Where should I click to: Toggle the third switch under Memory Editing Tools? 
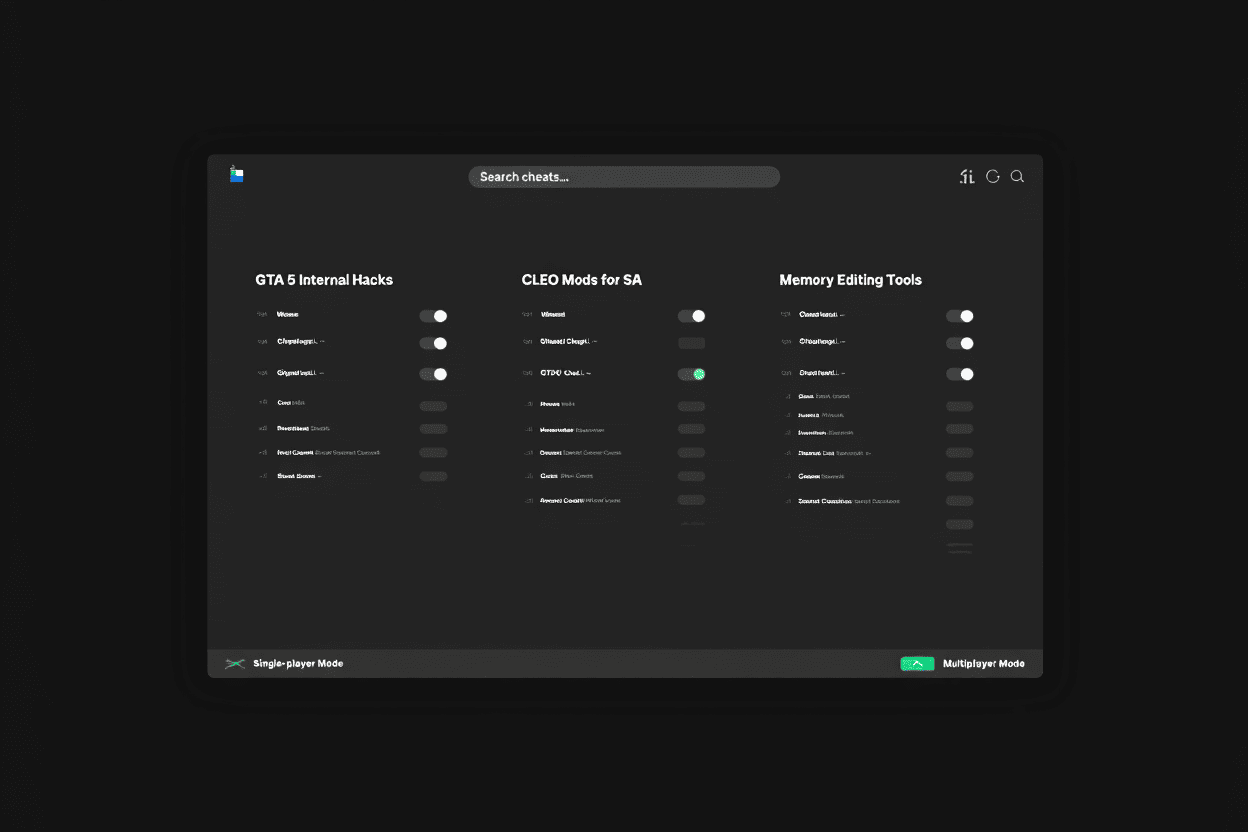pyautogui.click(x=960, y=374)
